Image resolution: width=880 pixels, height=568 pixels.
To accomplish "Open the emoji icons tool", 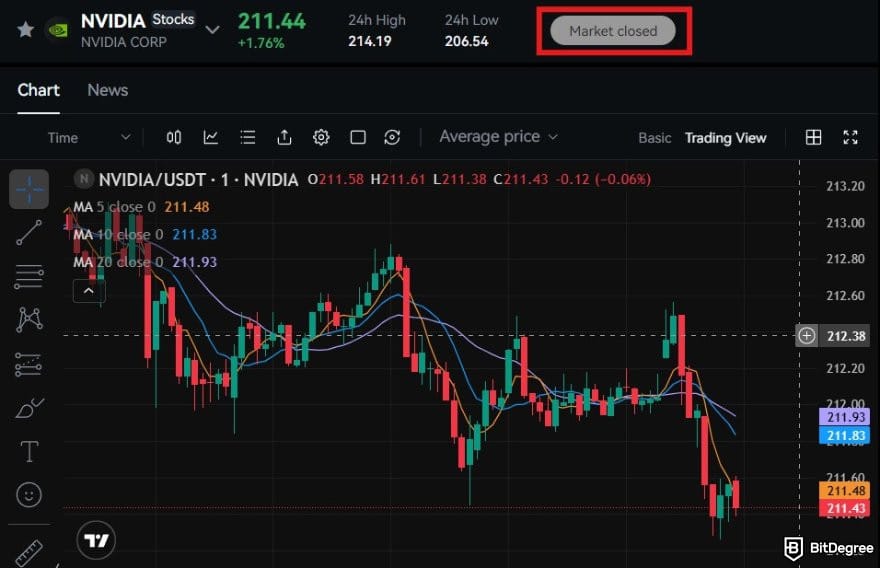I will pos(29,495).
